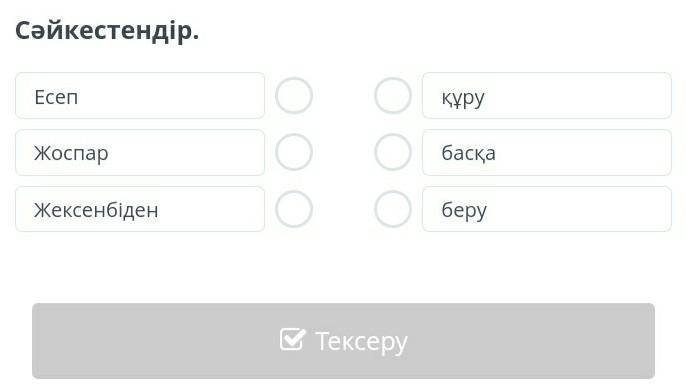
Task: Click the Сәйкестендір heading text
Action: (107, 31)
